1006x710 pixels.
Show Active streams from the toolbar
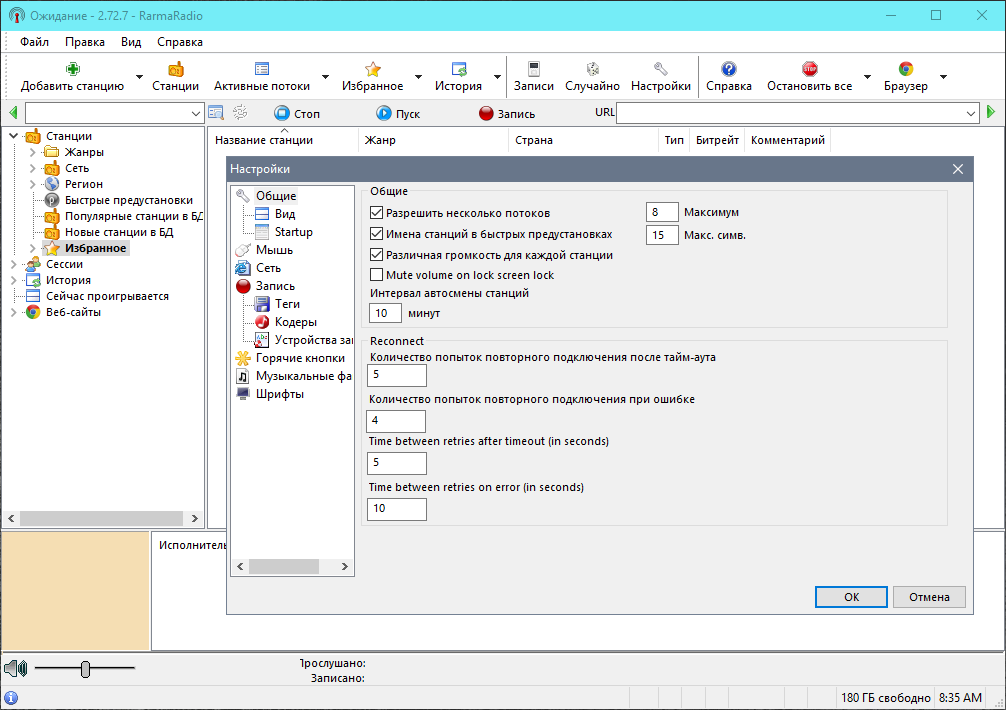click(x=262, y=69)
